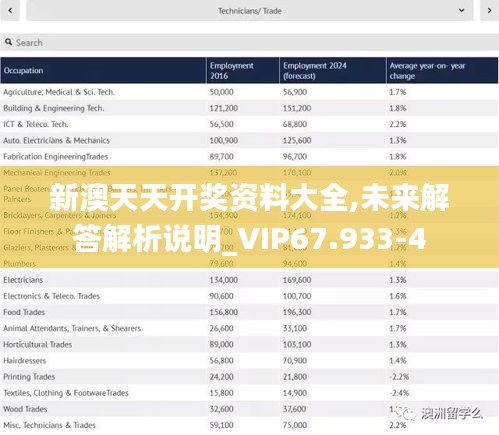Select Hairdressers row
Screen dimensions: 499x435
(249, 361)
